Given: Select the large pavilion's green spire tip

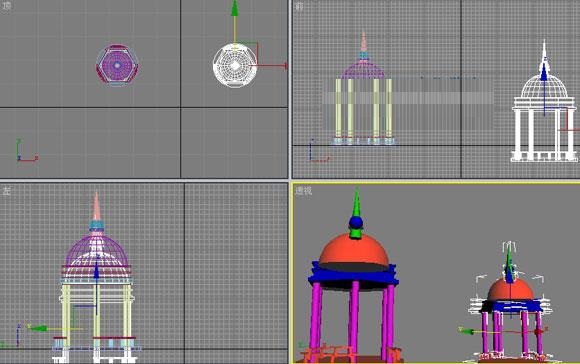Looking at the screenshot, I should pos(357,202).
